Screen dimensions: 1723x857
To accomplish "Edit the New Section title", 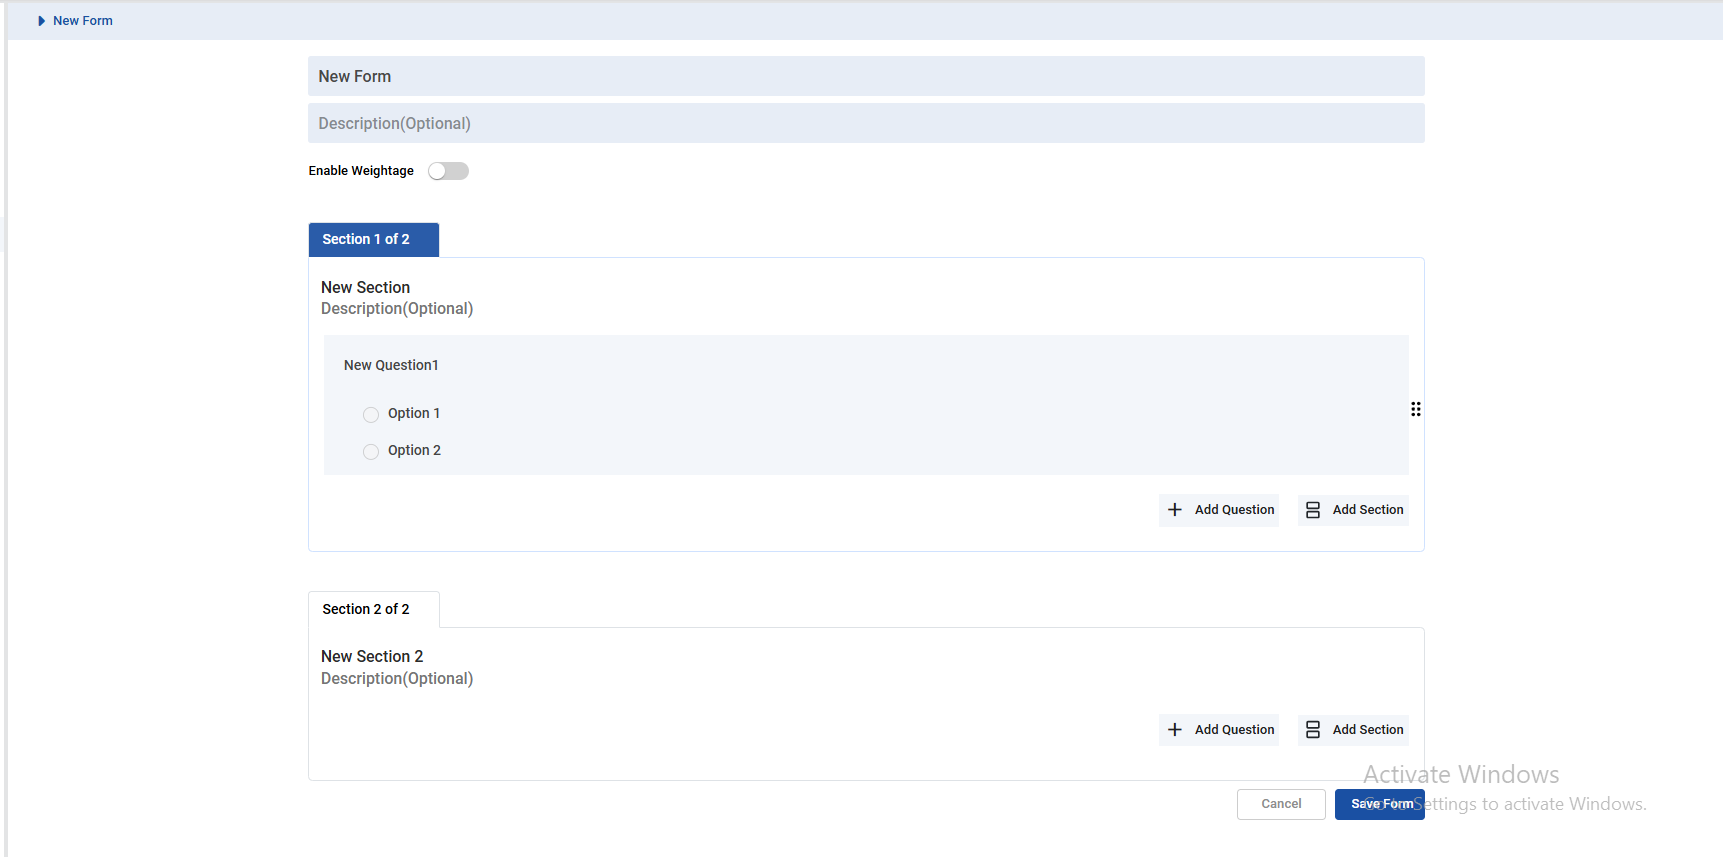I will tap(365, 287).
